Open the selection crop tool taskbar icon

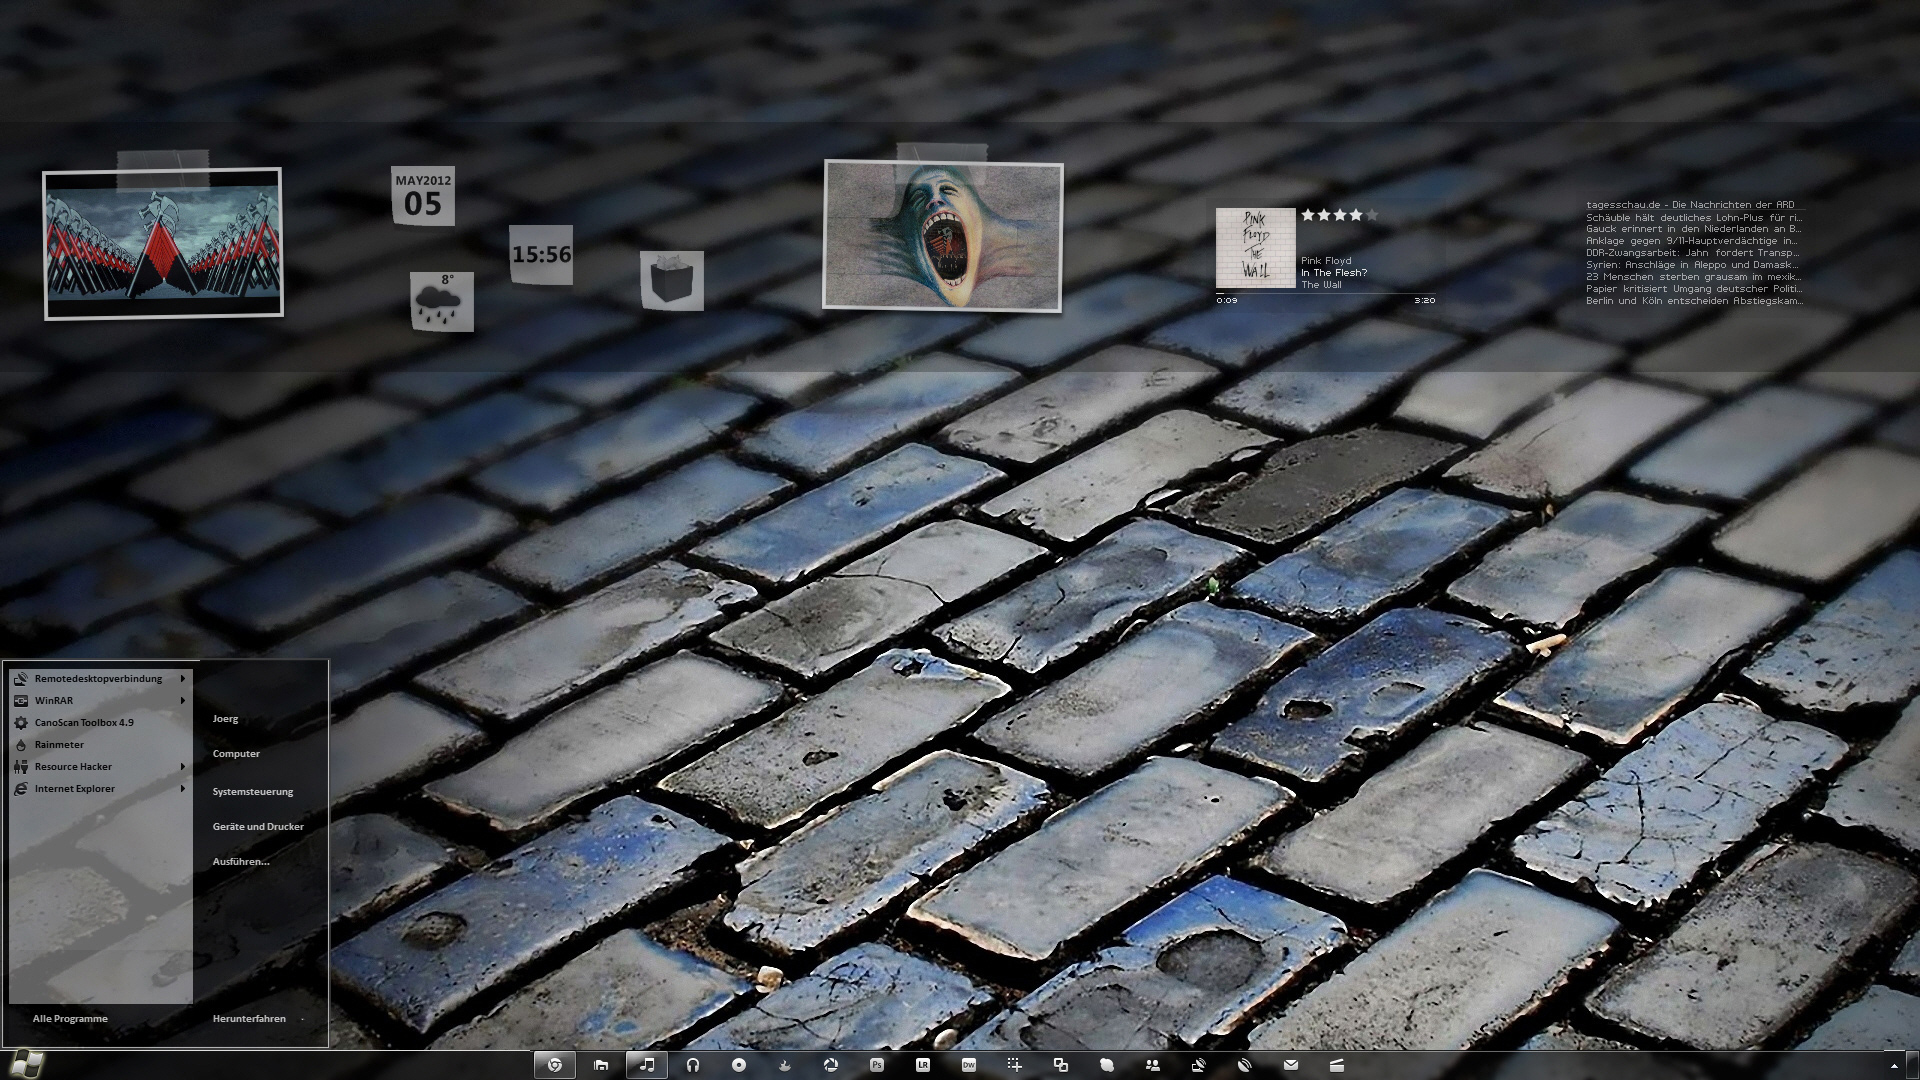tap(1015, 1065)
